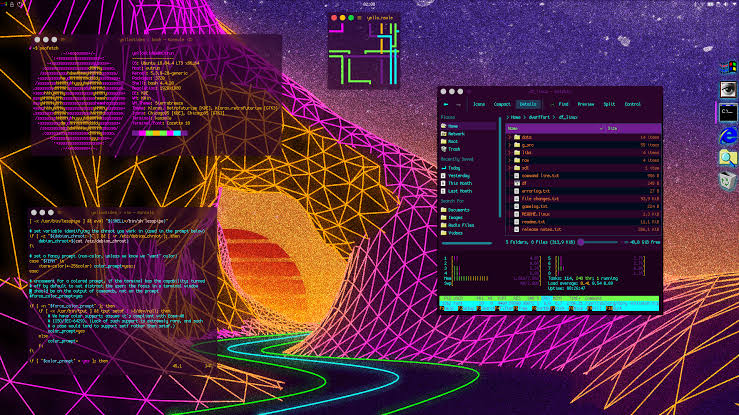Select the Home place icon in sidebar
739x415 pixels.
443,126
